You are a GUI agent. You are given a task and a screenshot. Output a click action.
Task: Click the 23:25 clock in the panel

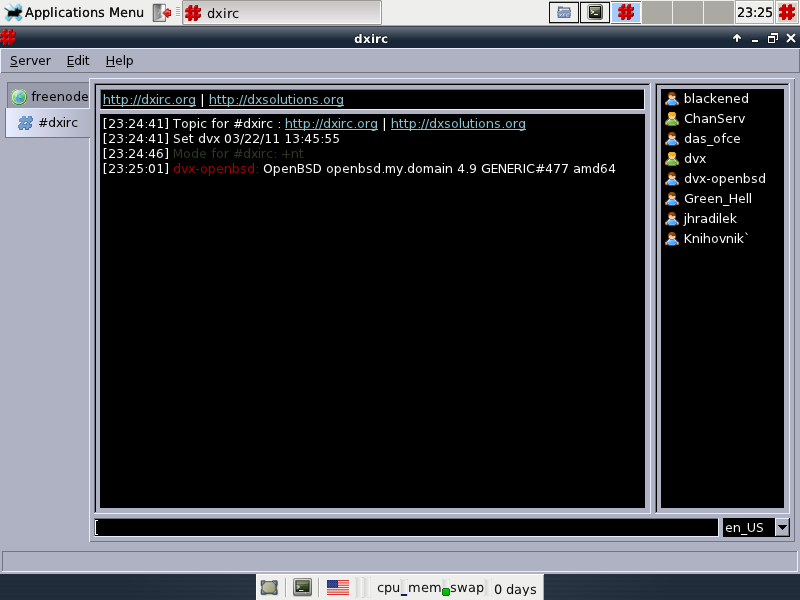(755, 12)
